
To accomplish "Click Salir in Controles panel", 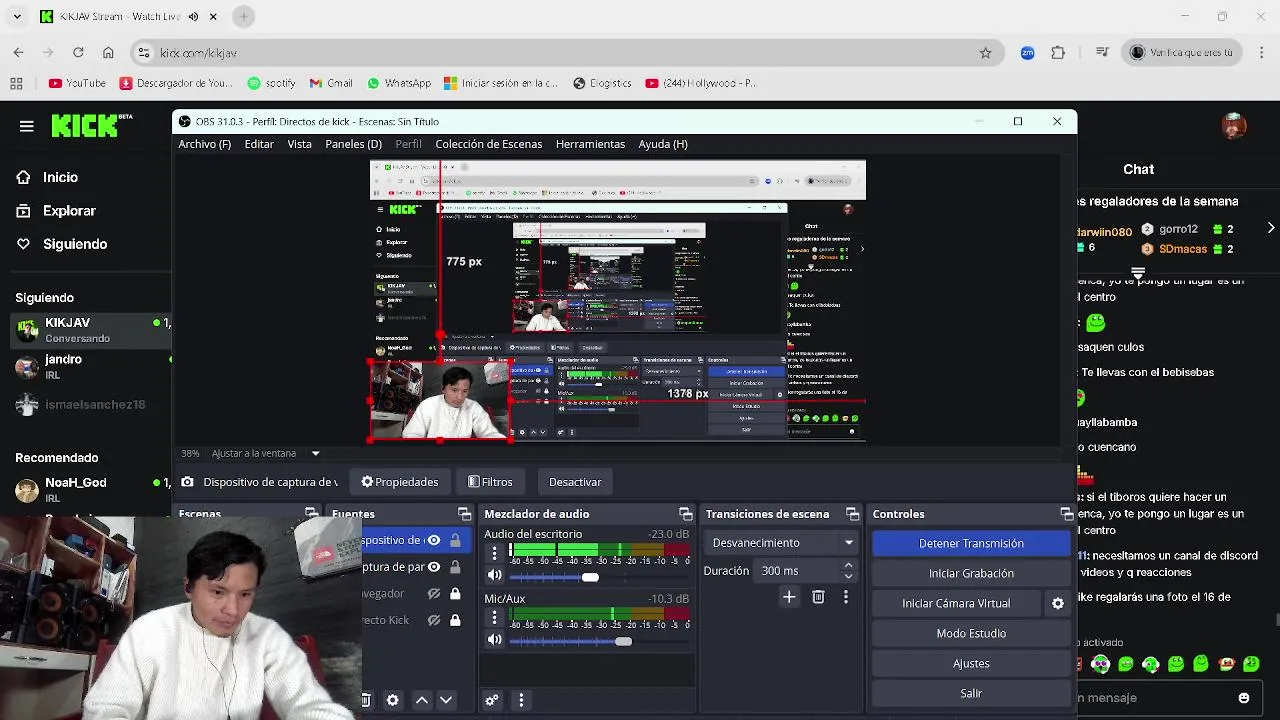I will (x=971, y=693).
